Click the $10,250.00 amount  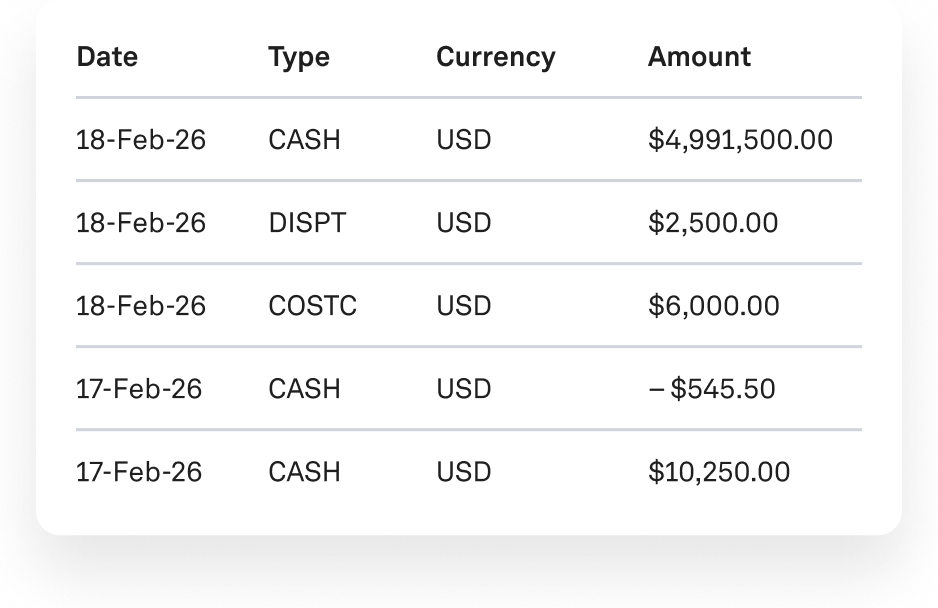pyautogui.click(x=719, y=472)
